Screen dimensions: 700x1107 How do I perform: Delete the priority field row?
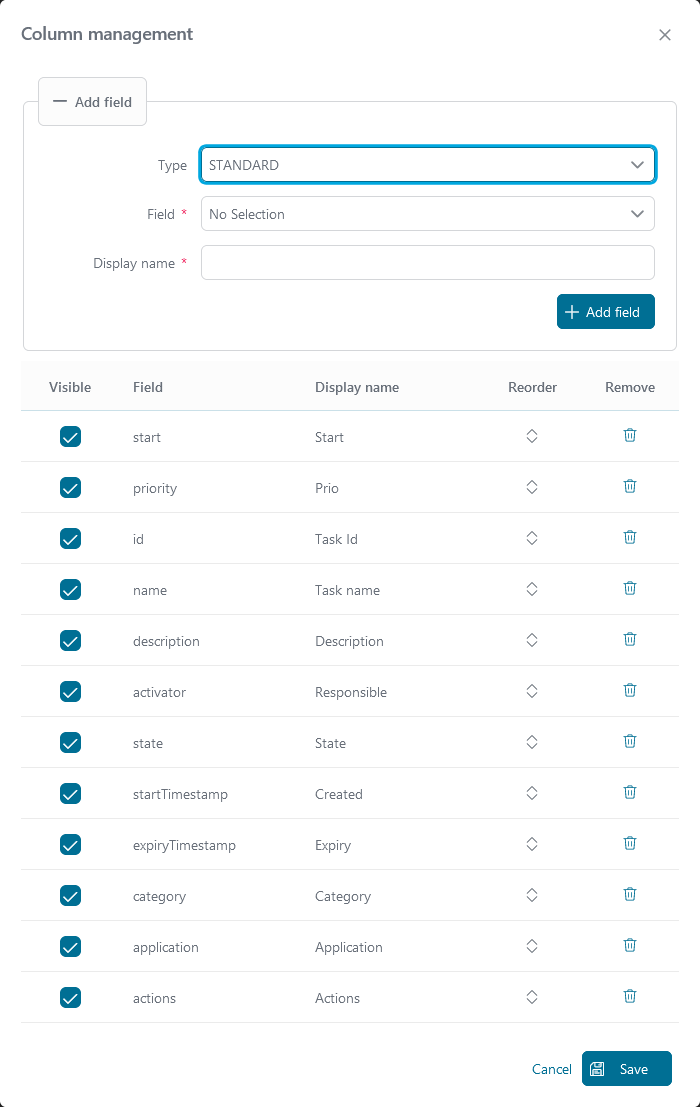coord(630,487)
